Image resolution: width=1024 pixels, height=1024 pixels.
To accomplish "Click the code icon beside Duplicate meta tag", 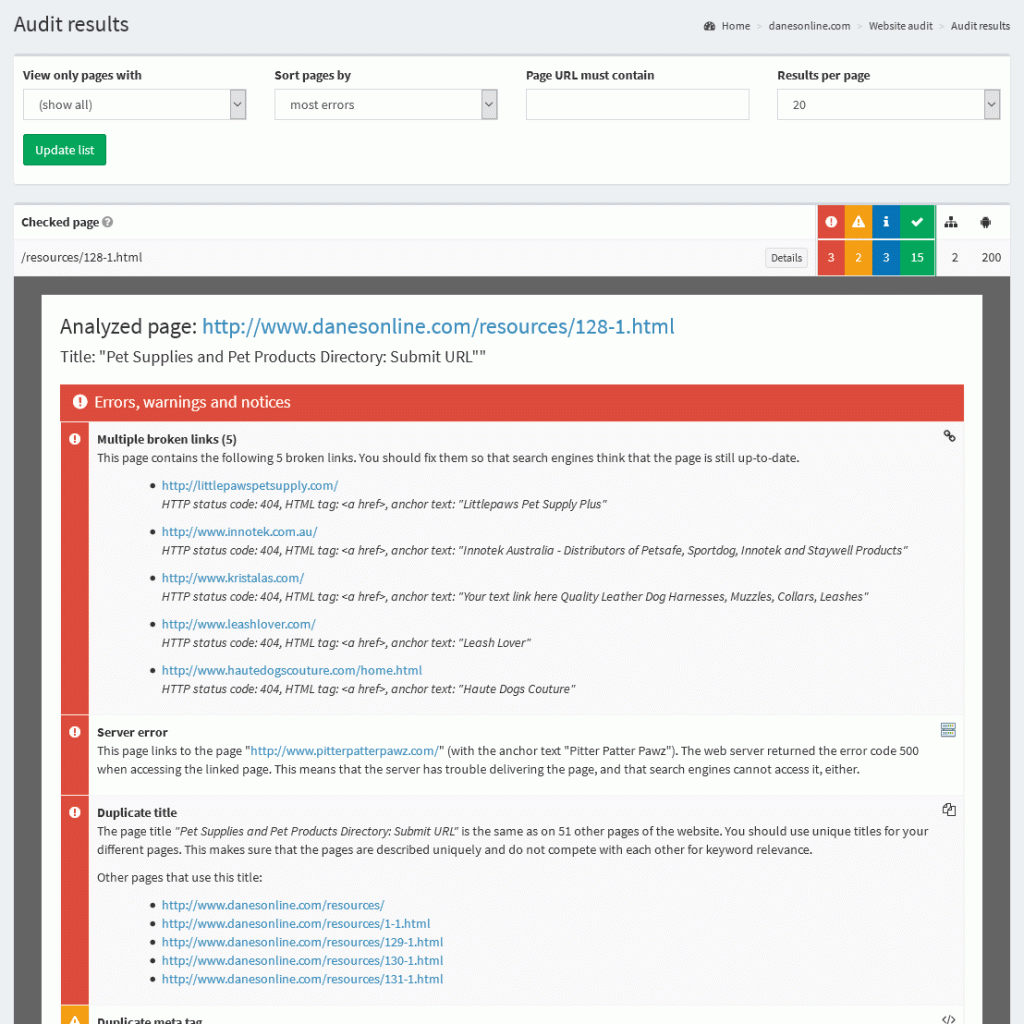I will click(x=949, y=1019).
